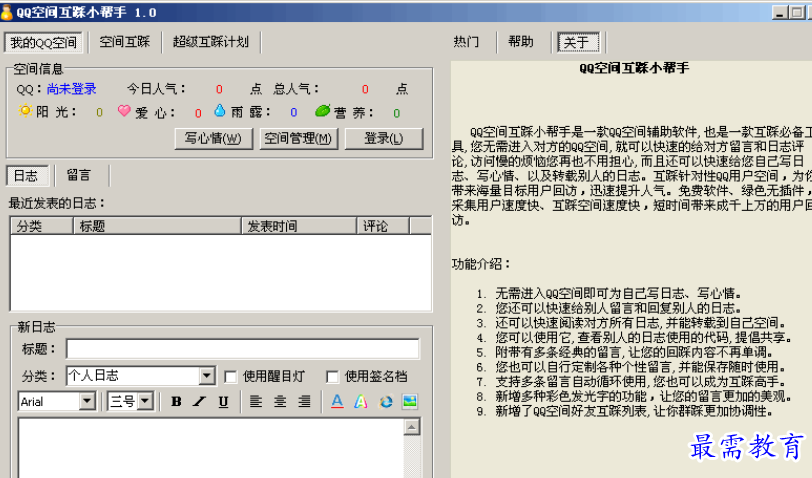
Task: Click 空间管理(M) button
Action: [298, 139]
